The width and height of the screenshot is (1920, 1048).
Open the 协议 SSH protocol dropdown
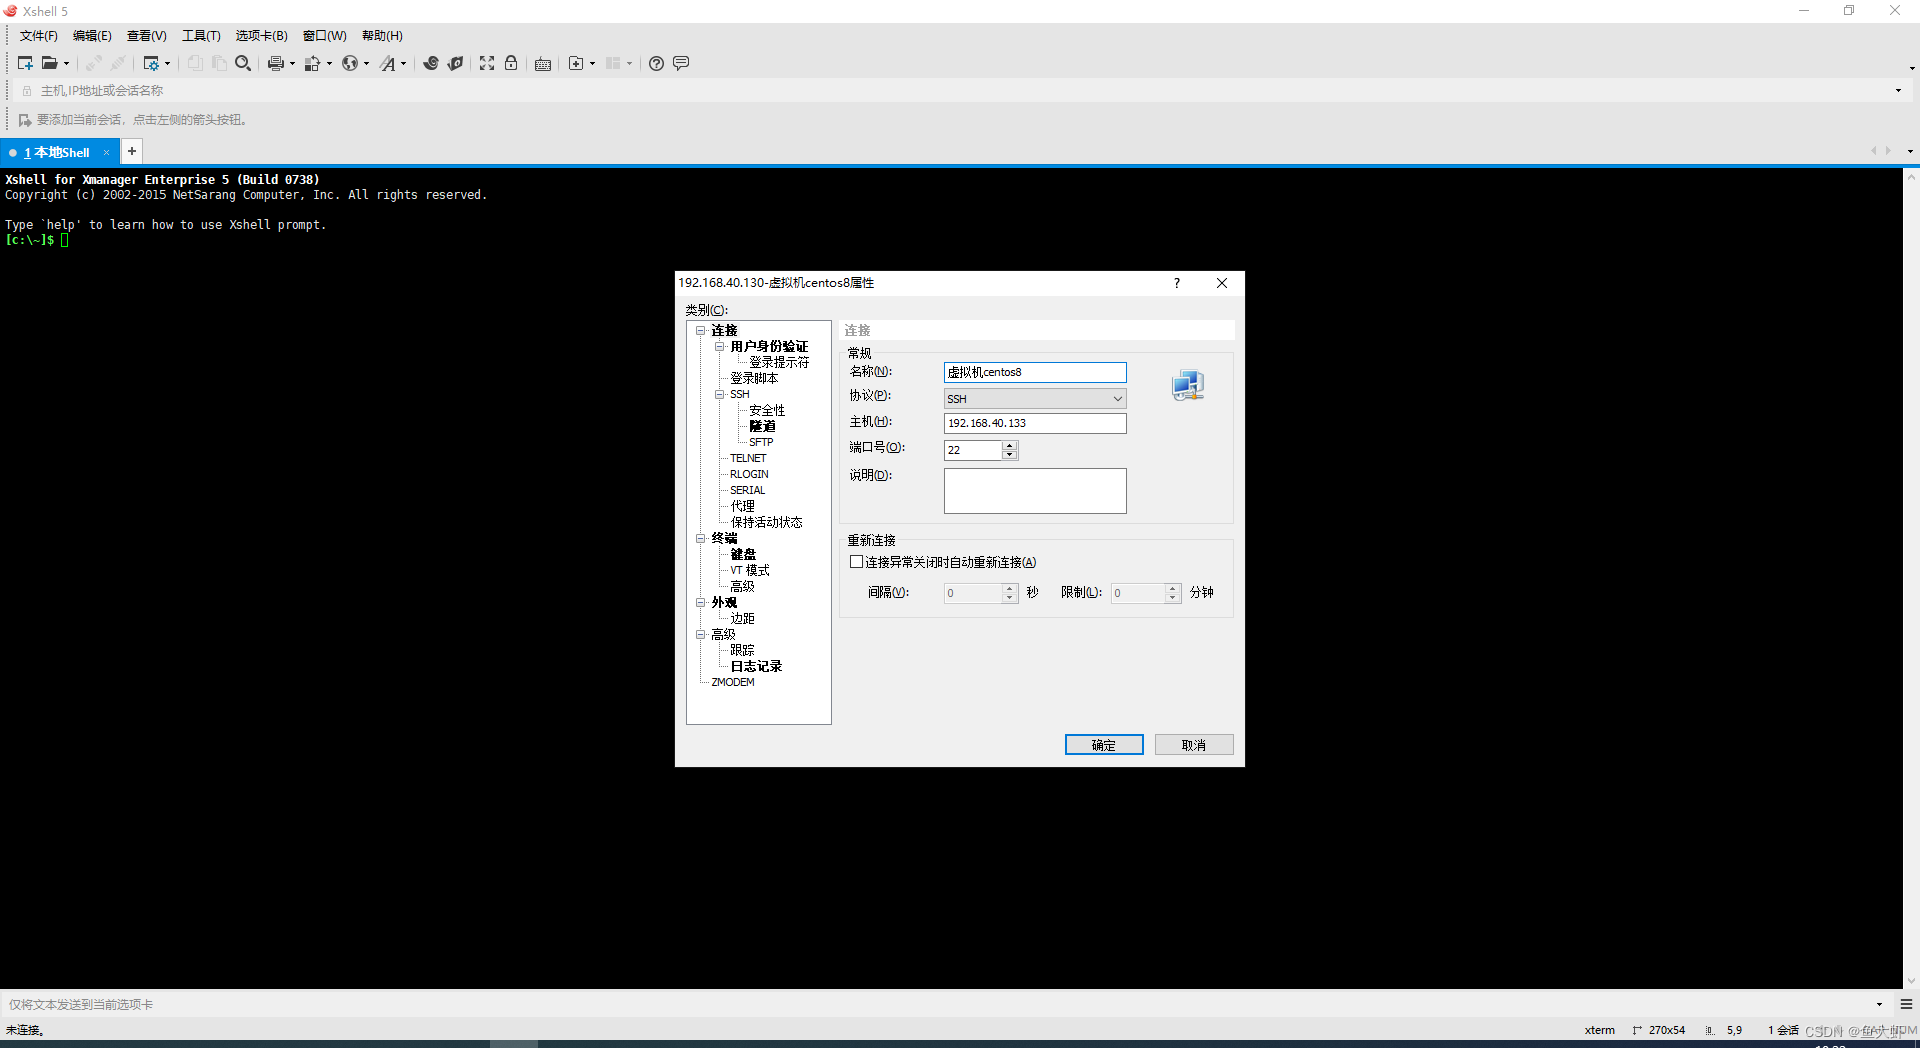point(1035,398)
